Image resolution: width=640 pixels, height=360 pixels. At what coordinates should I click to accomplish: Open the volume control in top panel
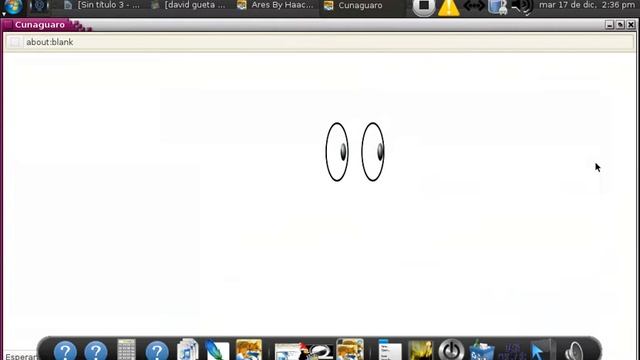click(522, 7)
